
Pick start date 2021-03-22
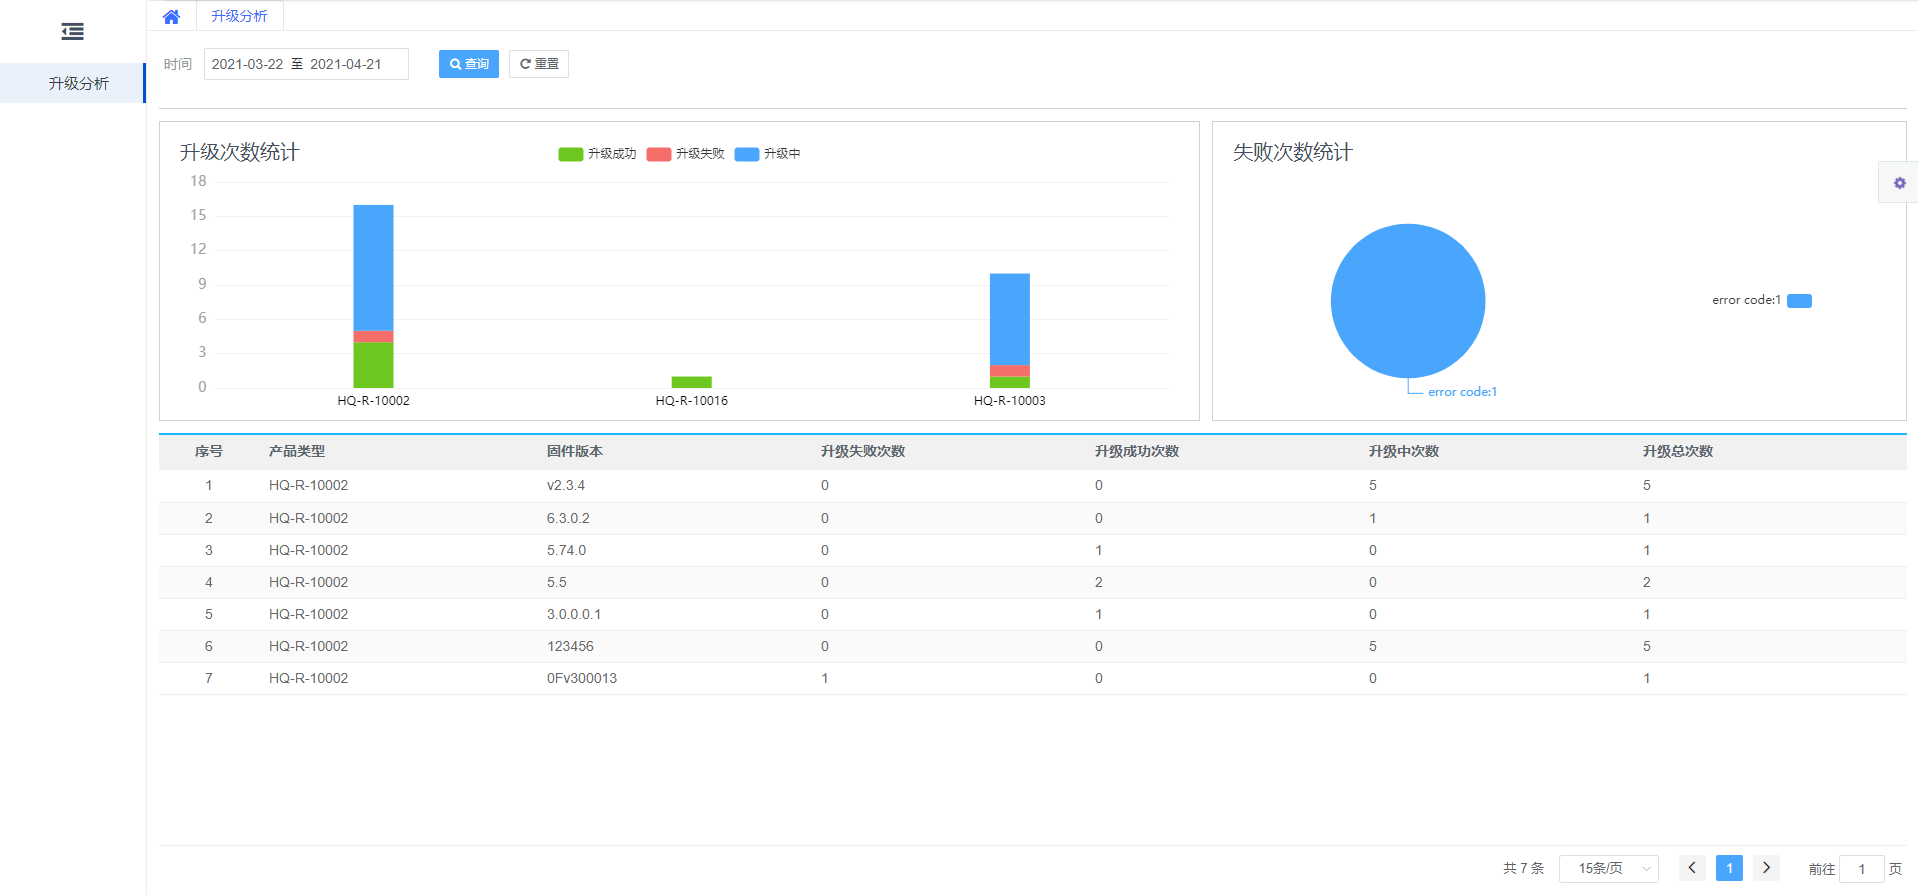click(x=247, y=64)
